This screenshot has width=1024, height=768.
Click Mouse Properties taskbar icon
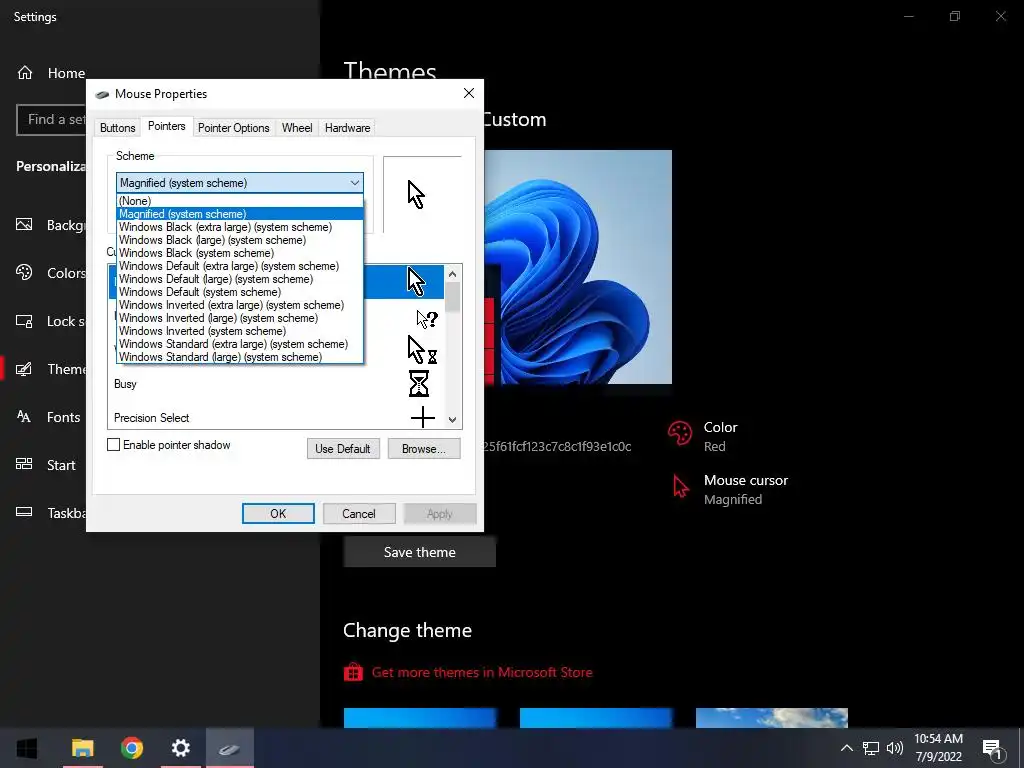[x=230, y=748]
